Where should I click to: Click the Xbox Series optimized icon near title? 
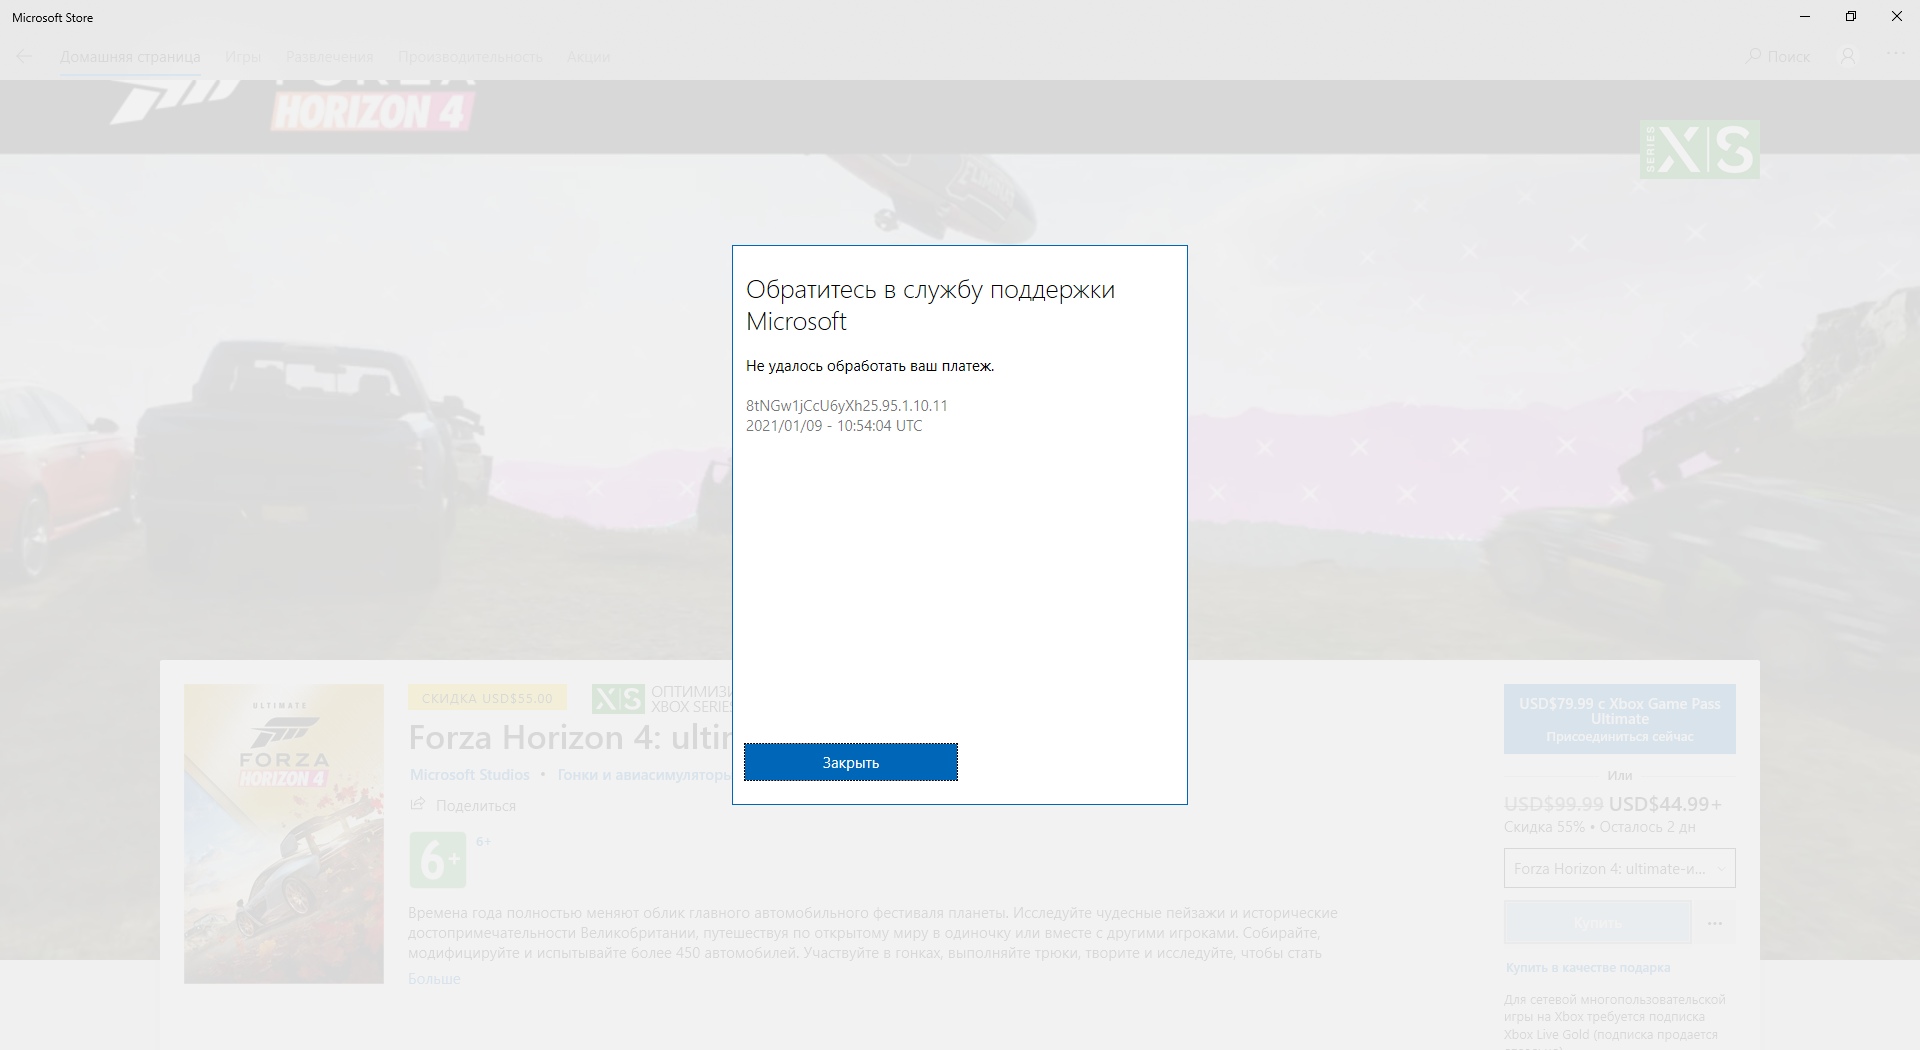pos(617,698)
